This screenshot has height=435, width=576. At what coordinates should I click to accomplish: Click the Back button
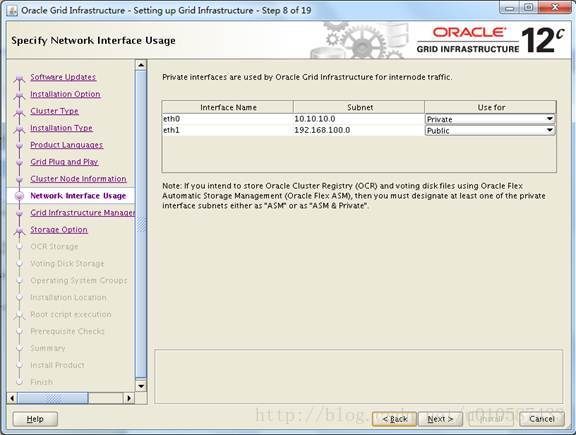(395, 419)
